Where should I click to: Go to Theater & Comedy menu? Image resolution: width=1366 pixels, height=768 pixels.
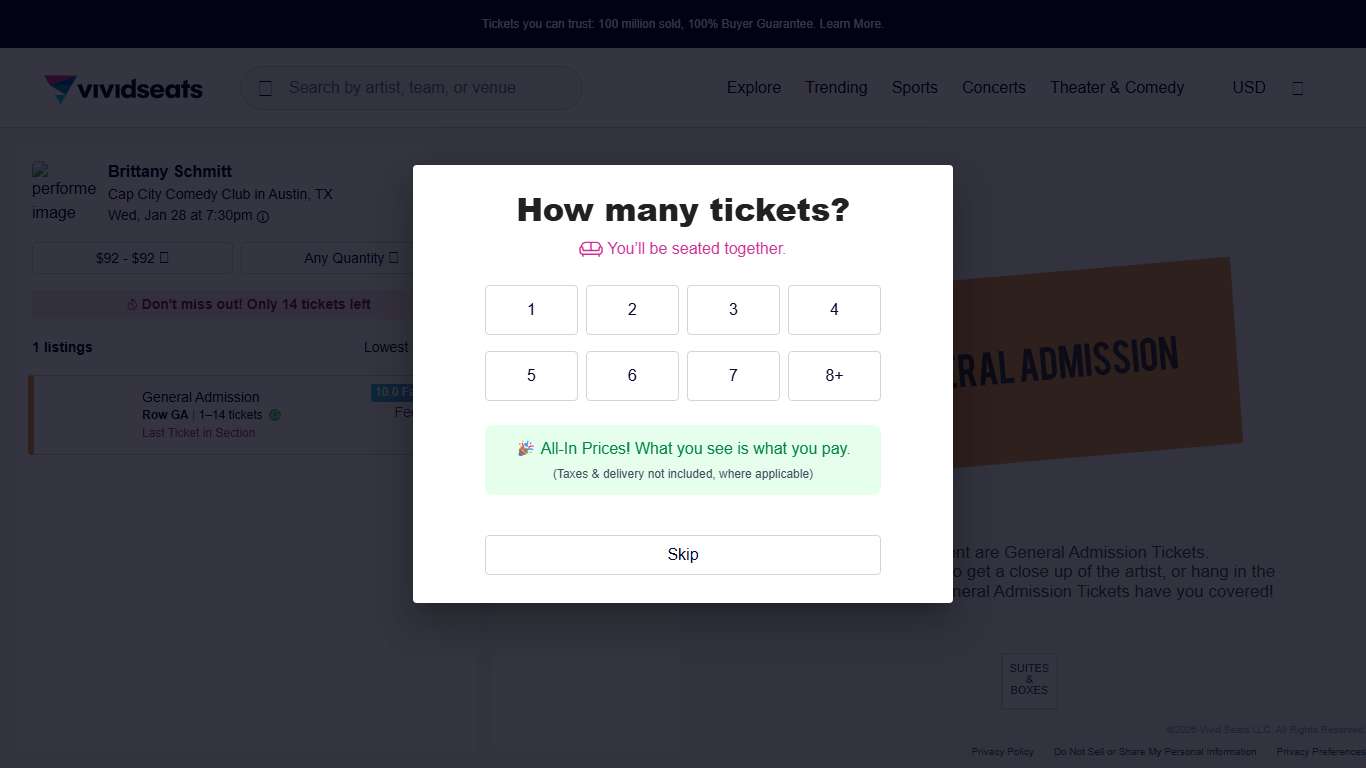tap(1116, 88)
